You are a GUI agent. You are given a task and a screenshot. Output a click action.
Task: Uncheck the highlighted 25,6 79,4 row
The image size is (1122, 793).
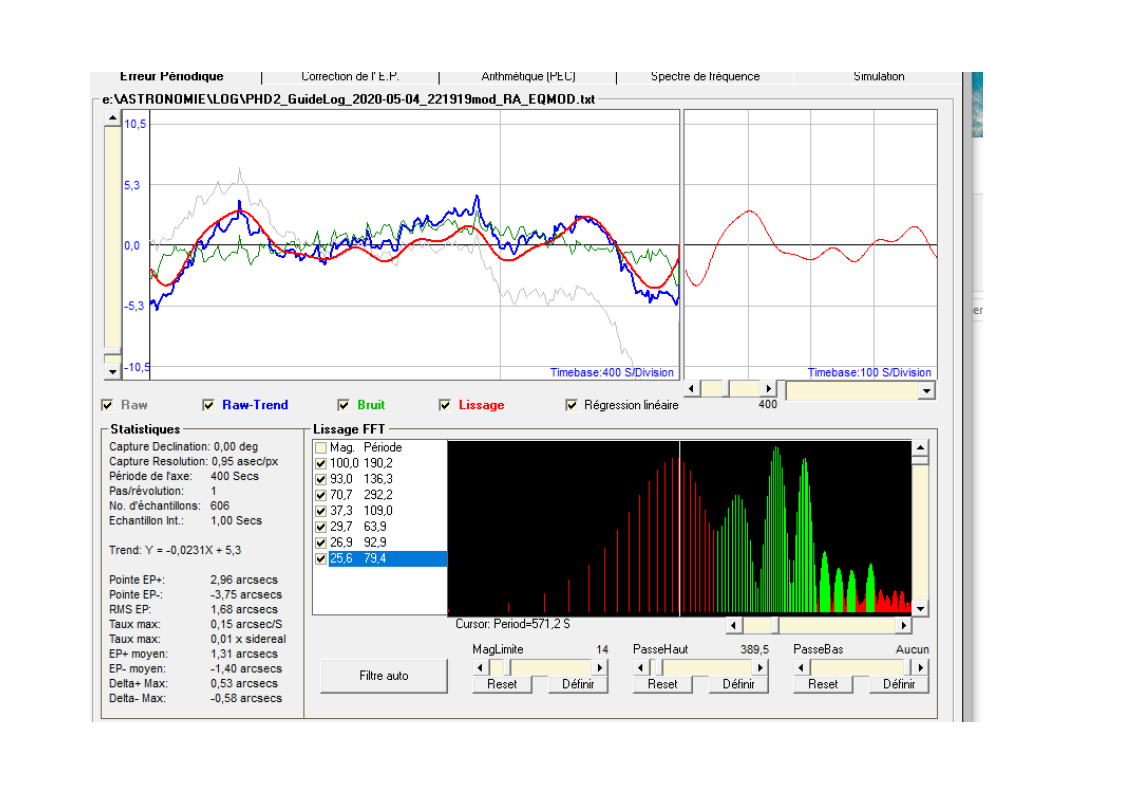coord(321,558)
